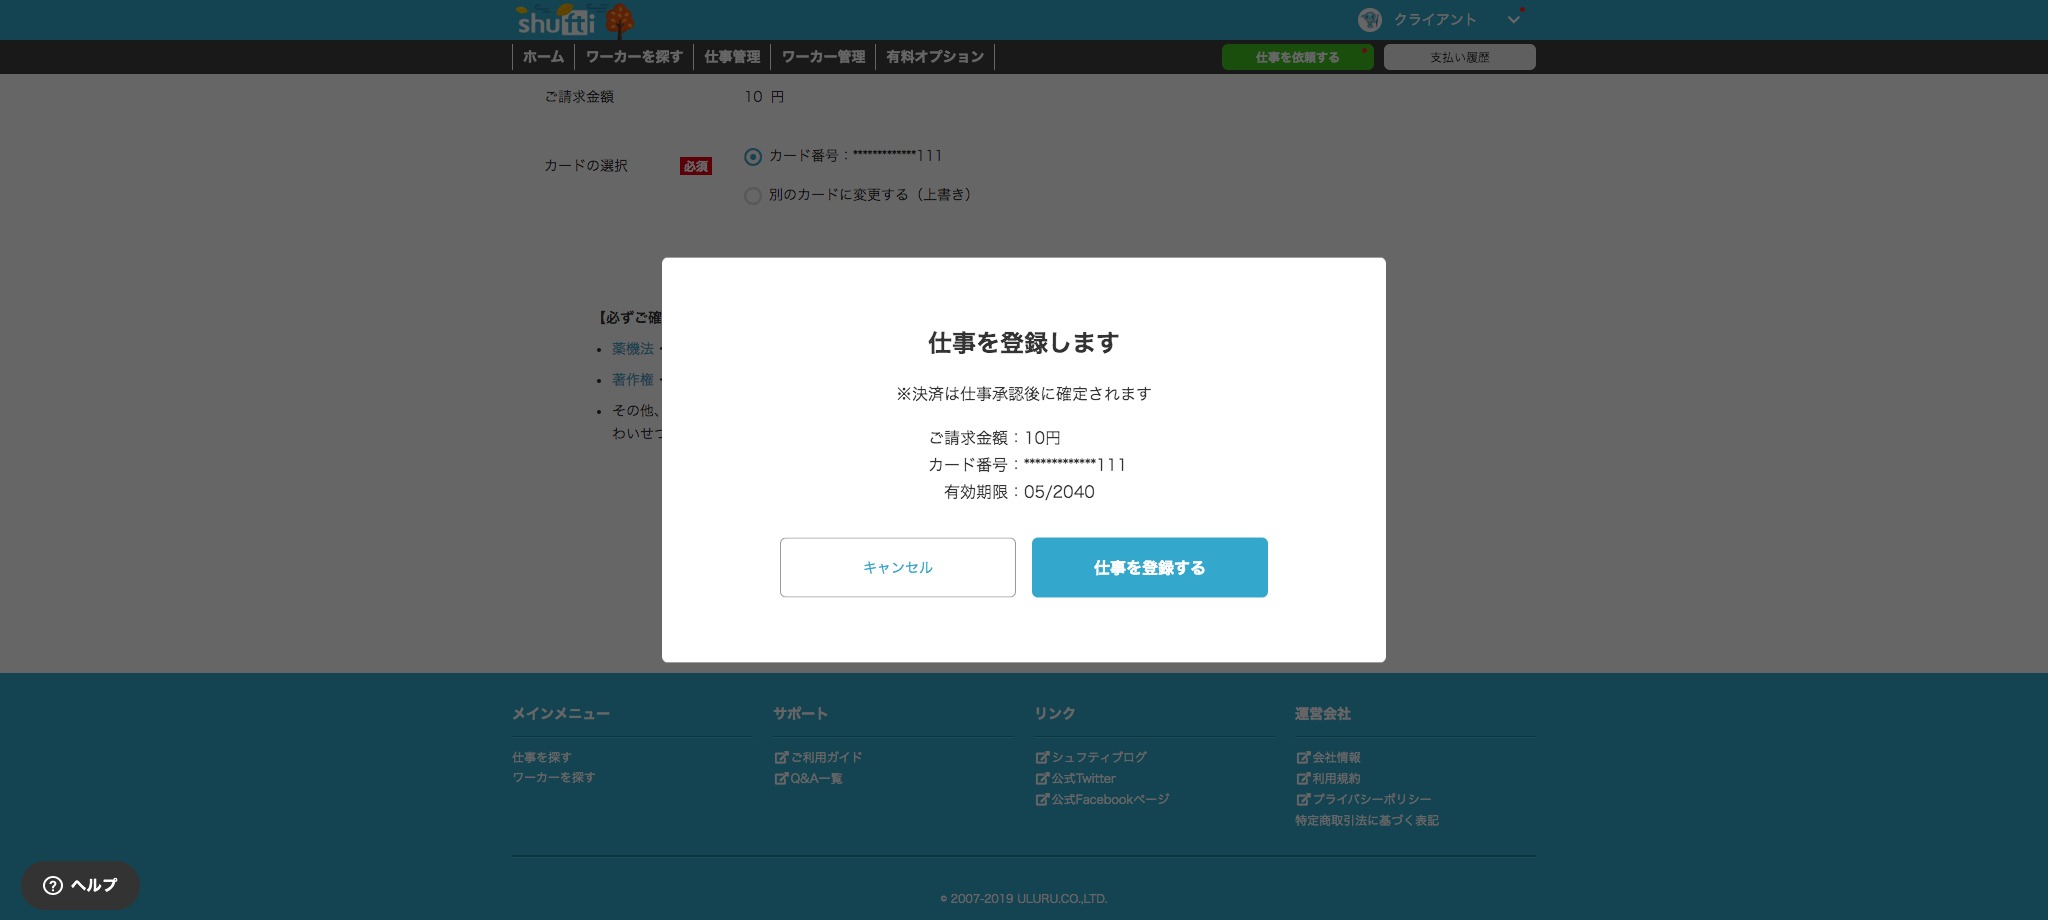
Task: Open 利用規約 footer link
Action: click(1336, 778)
